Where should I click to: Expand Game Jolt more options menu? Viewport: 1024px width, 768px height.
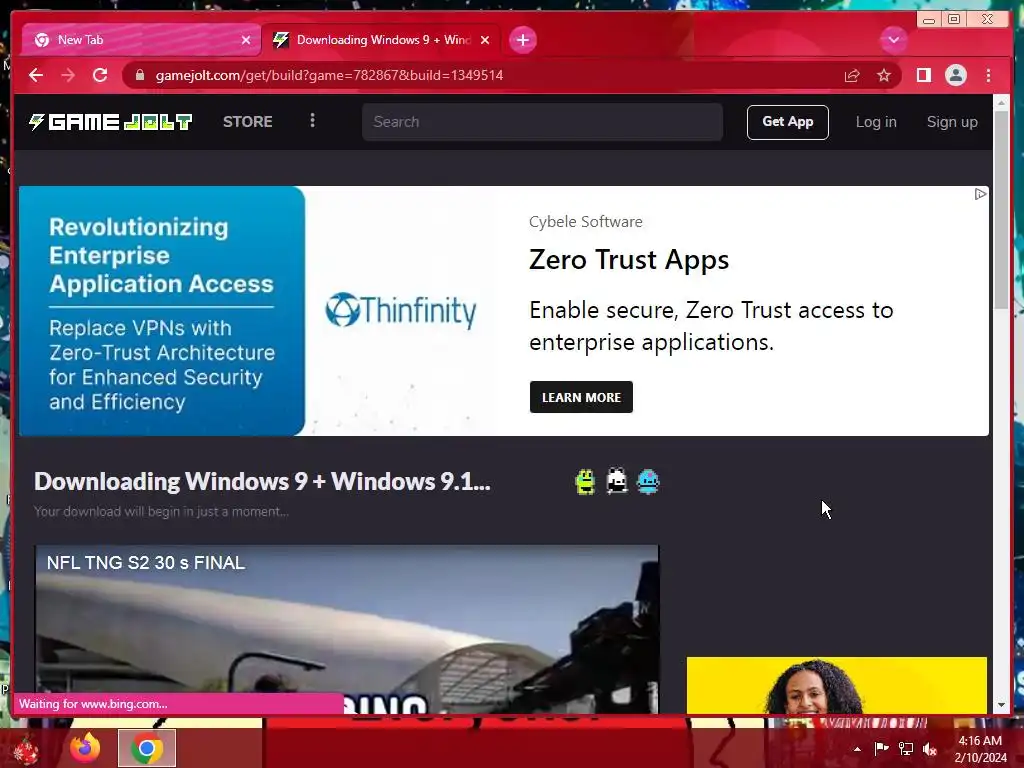click(x=312, y=121)
